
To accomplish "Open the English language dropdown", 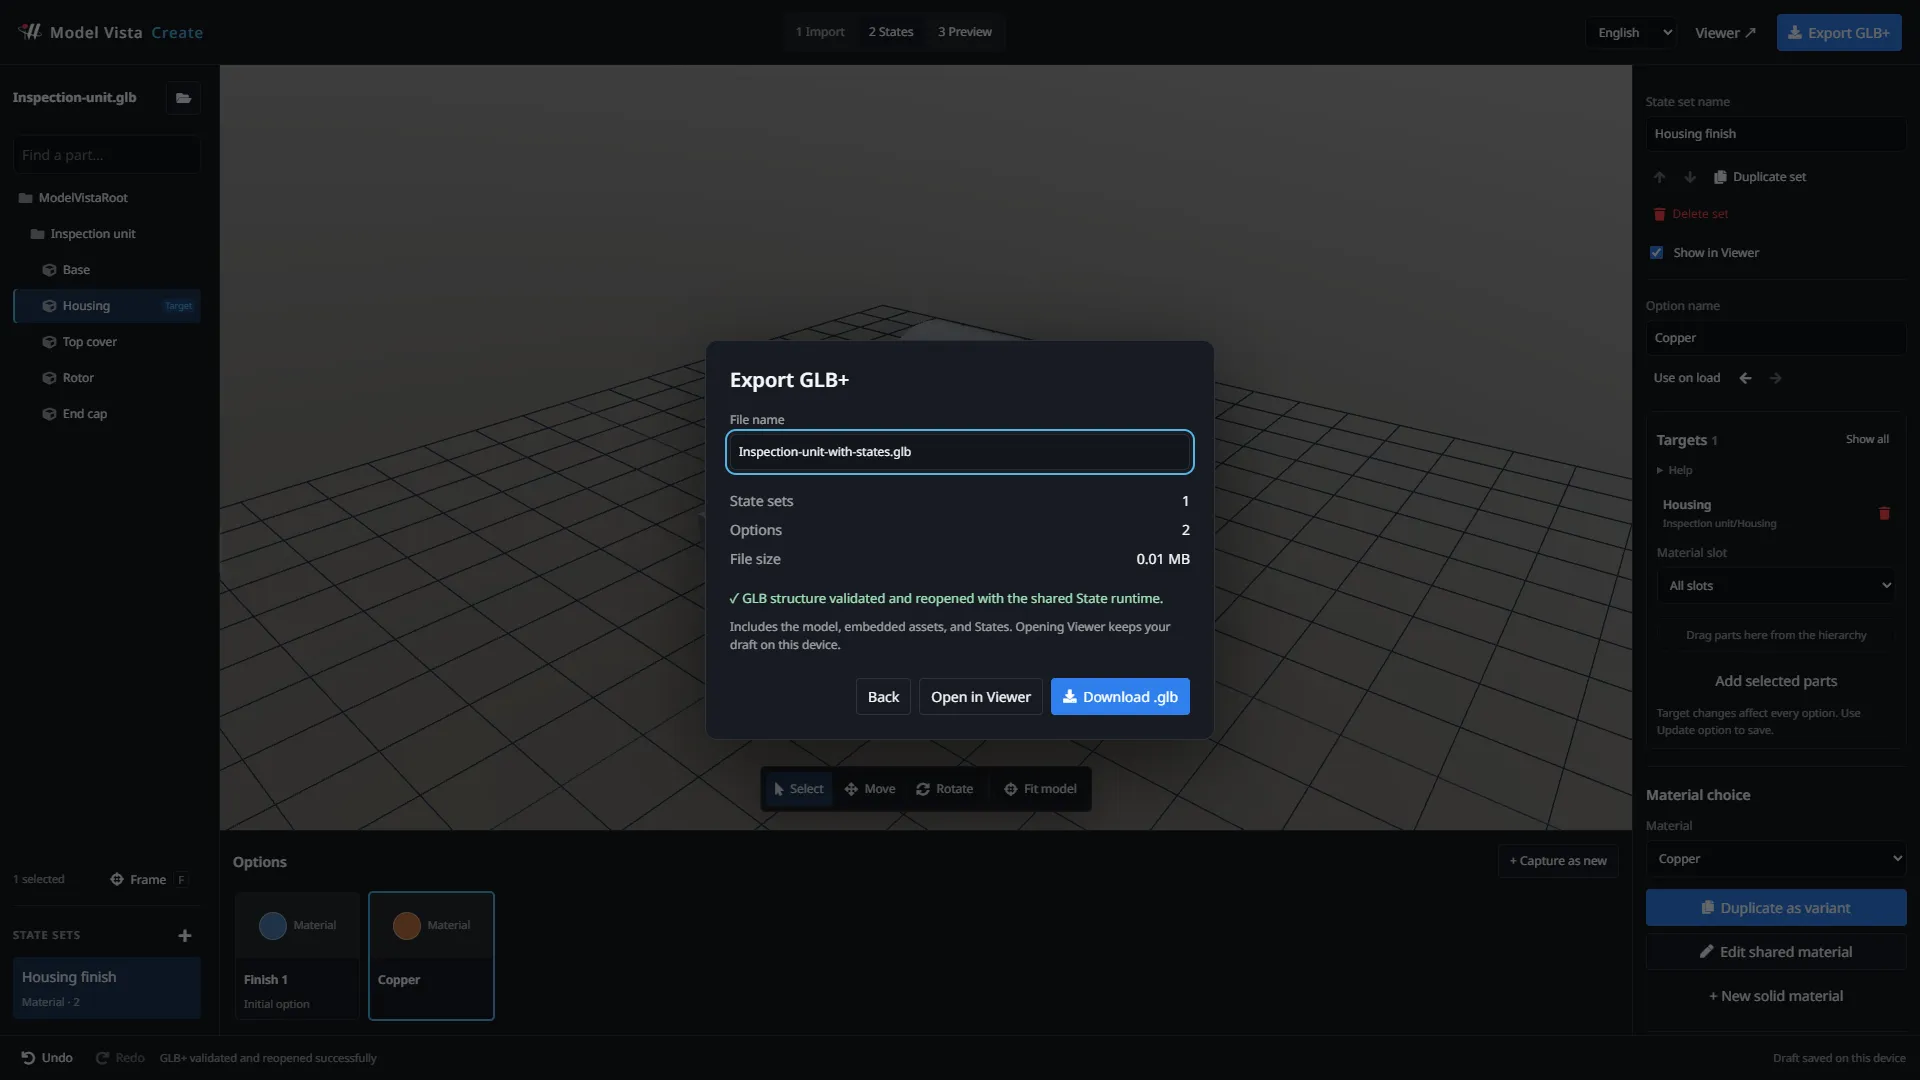I will (x=1631, y=33).
